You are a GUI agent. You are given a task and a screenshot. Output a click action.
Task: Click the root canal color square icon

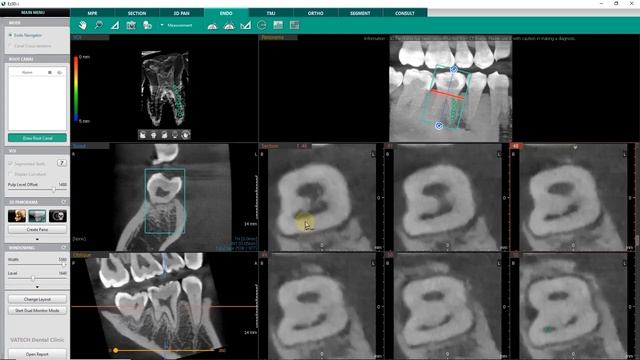(50, 72)
